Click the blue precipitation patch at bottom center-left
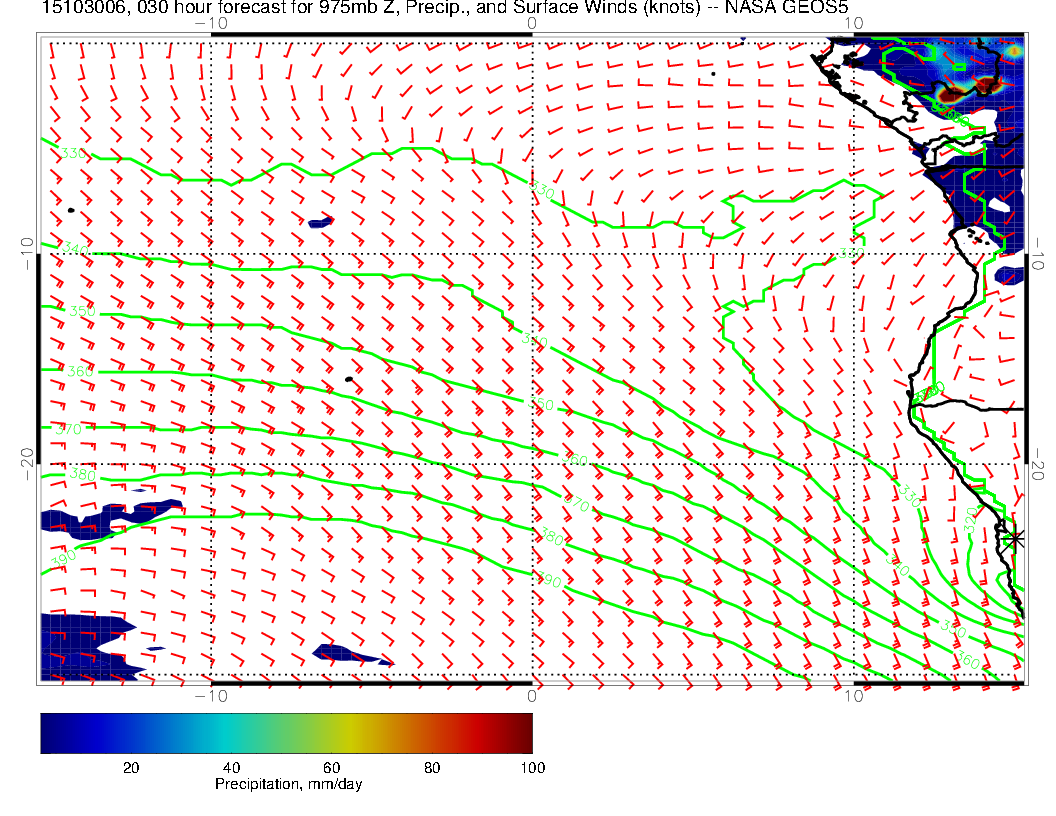The height and width of the screenshot is (816, 1056). pos(348,654)
